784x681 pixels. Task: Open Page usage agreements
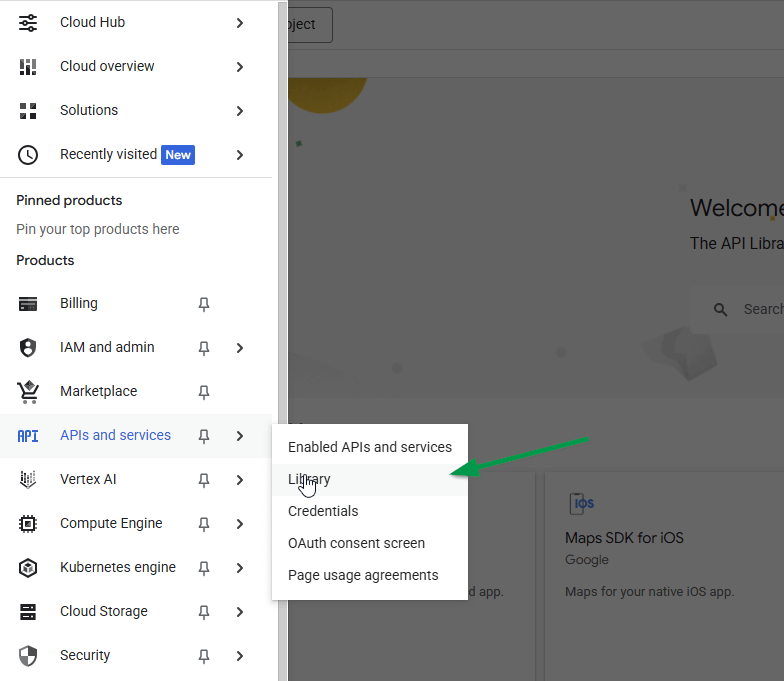370,576
